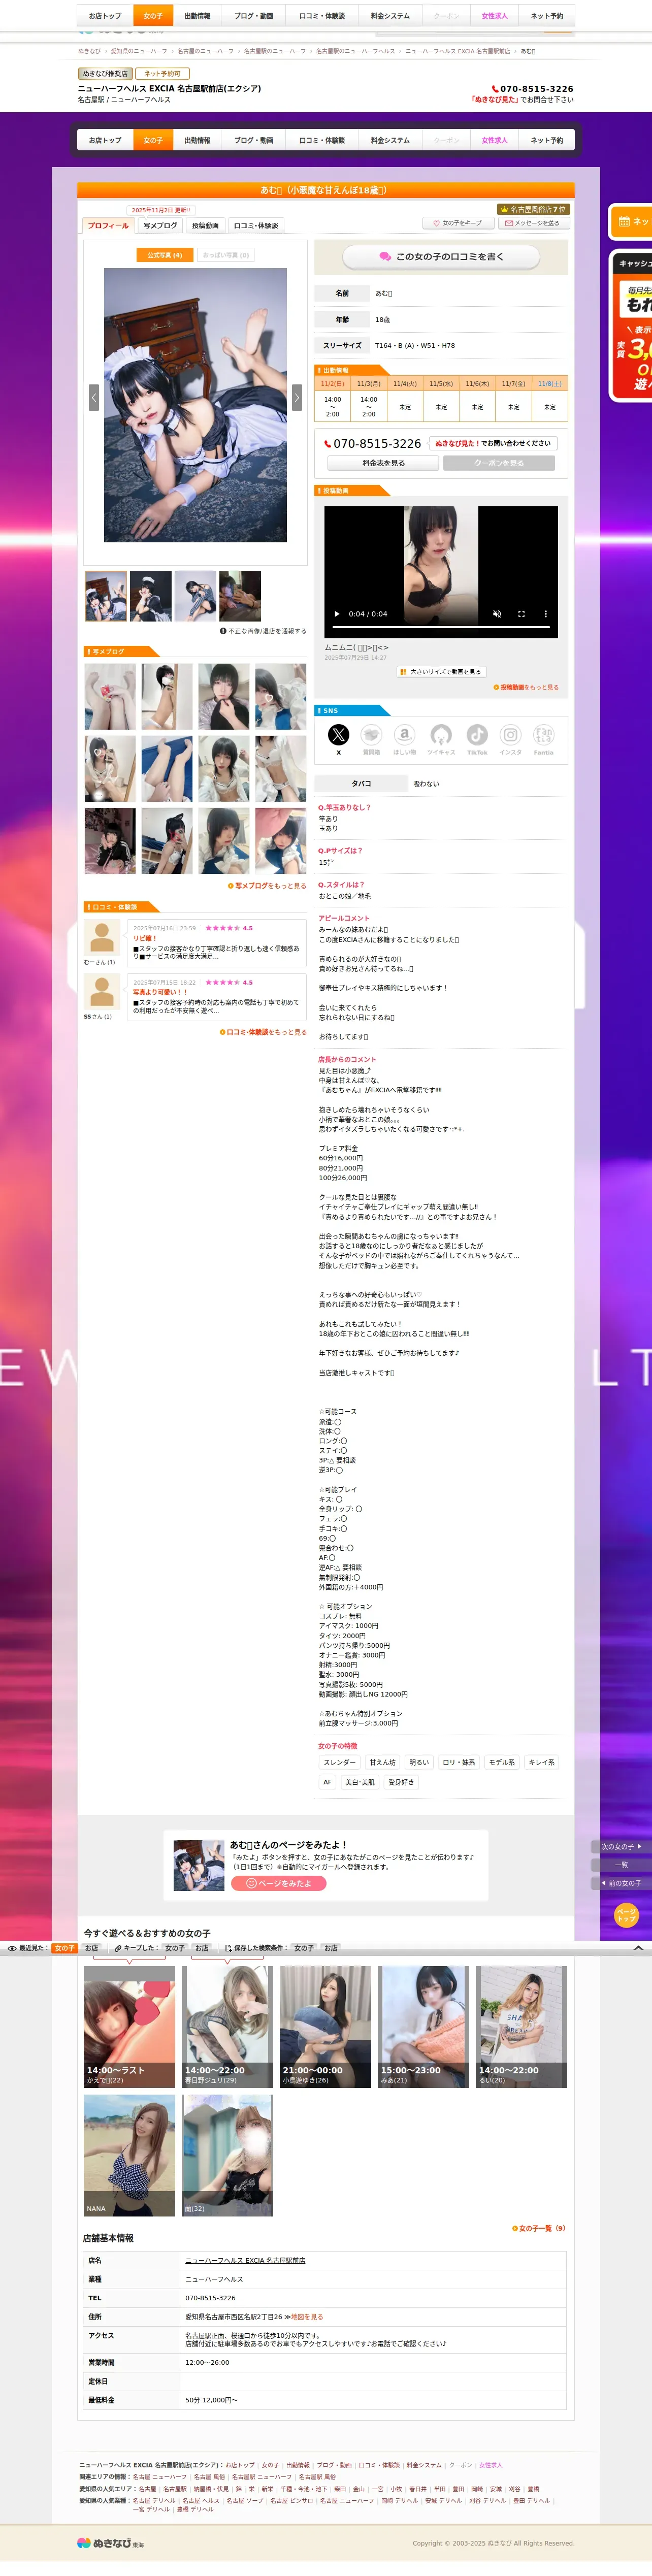Open the インスタ Instagram icon
Image resolution: width=652 pixels, height=2576 pixels.
[510, 739]
